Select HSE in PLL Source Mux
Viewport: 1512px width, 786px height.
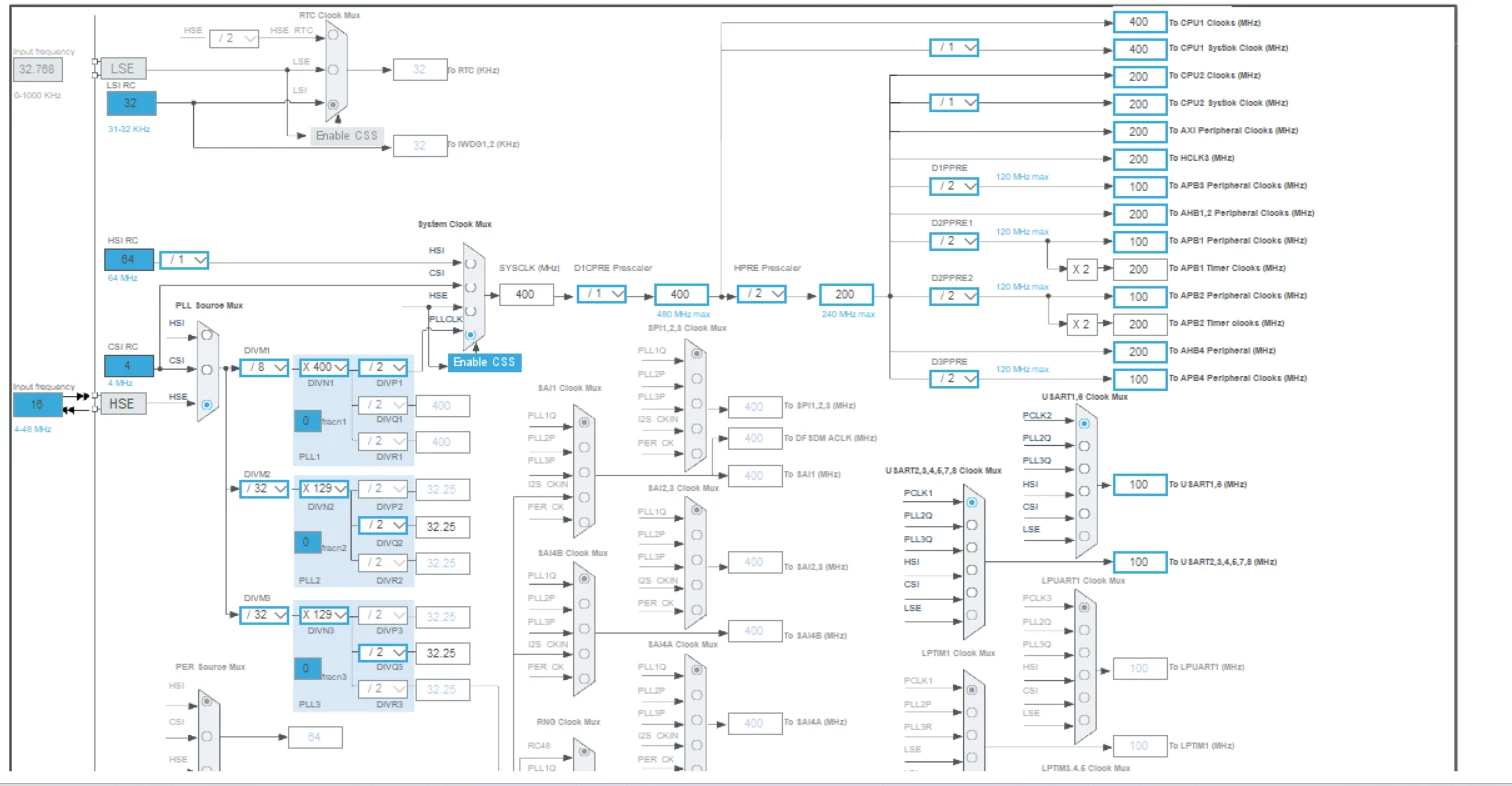tap(206, 405)
